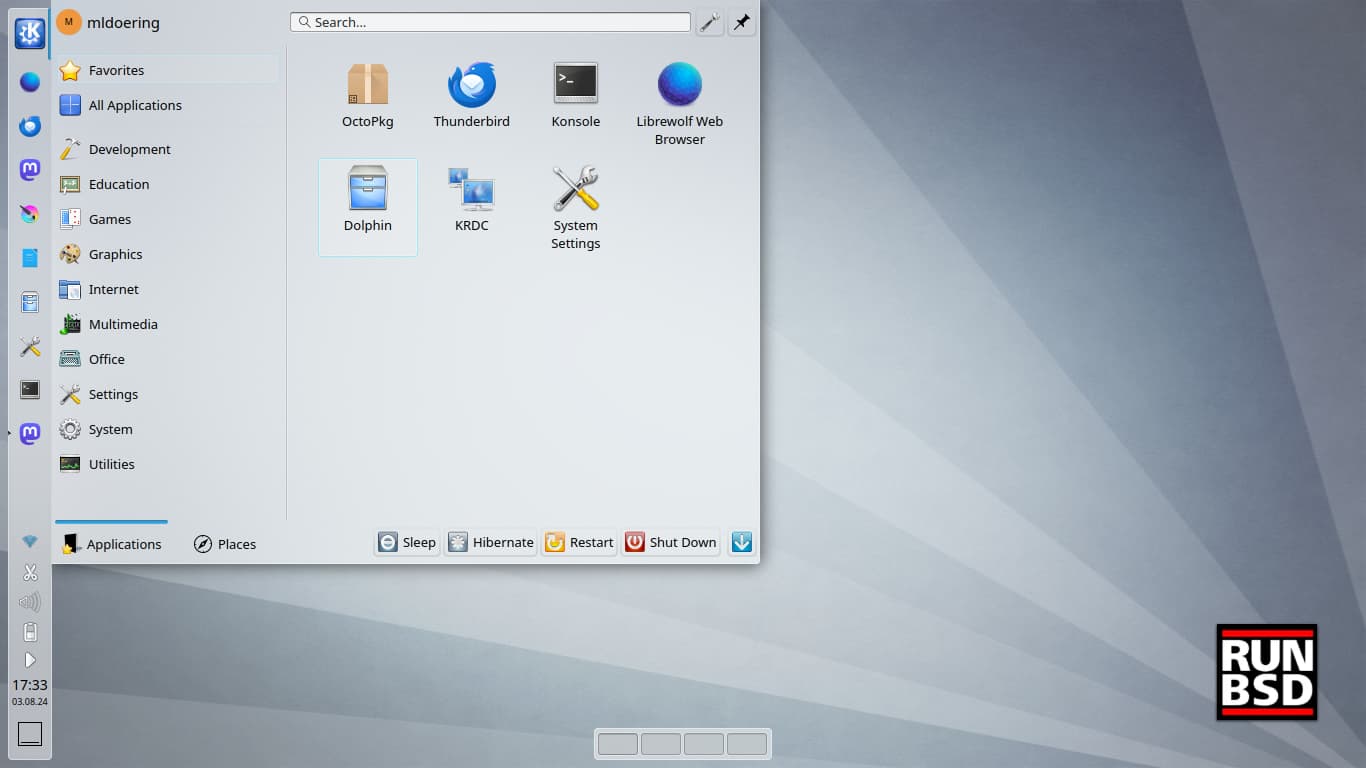Image resolution: width=1366 pixels, height=768 pixels.
Task: Open the Office category
Action: pyautogui.click(x=167, y=359)
